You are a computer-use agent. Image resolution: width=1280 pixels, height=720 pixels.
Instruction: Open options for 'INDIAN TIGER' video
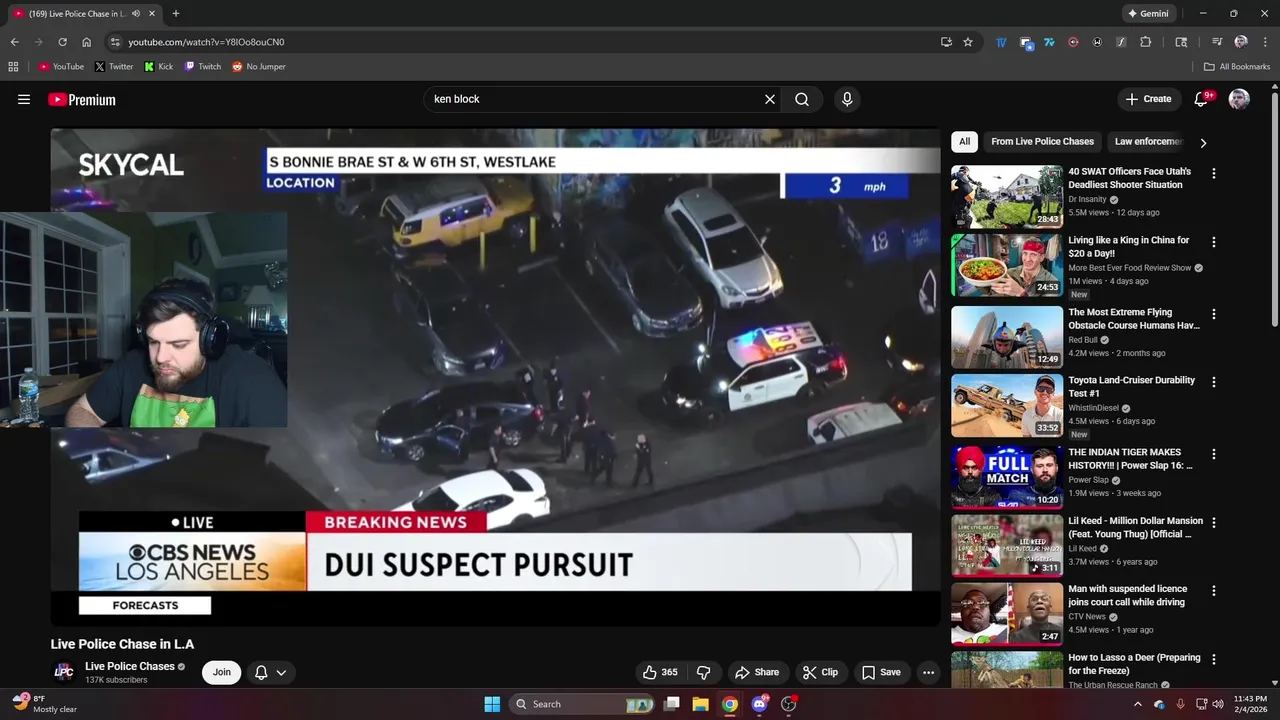click(1214, 453)
